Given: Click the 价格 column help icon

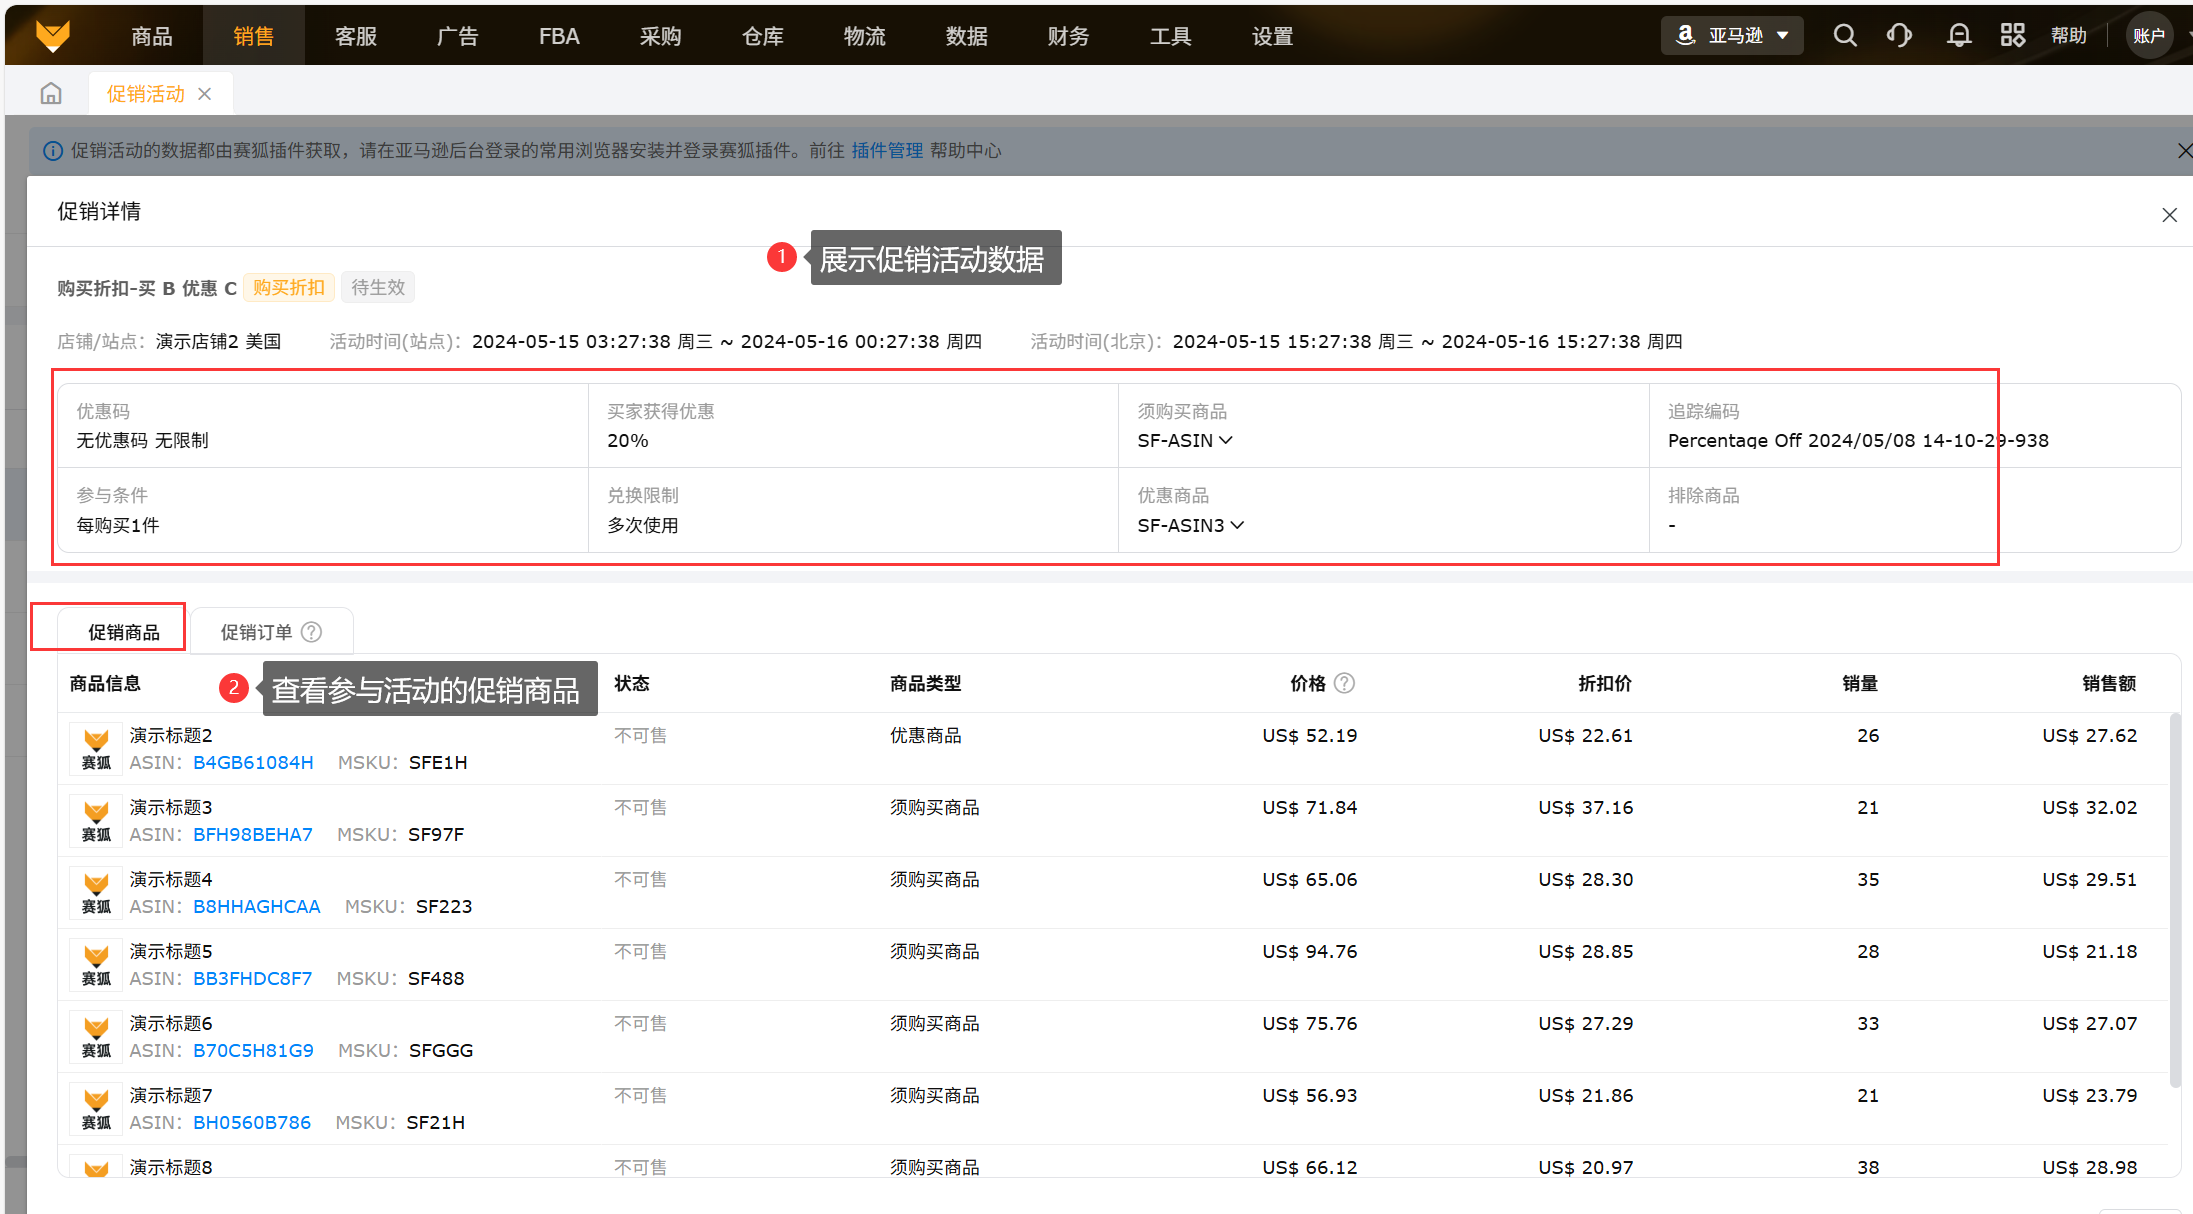Looking at the screenshot, I should (x=1345, y=683).
